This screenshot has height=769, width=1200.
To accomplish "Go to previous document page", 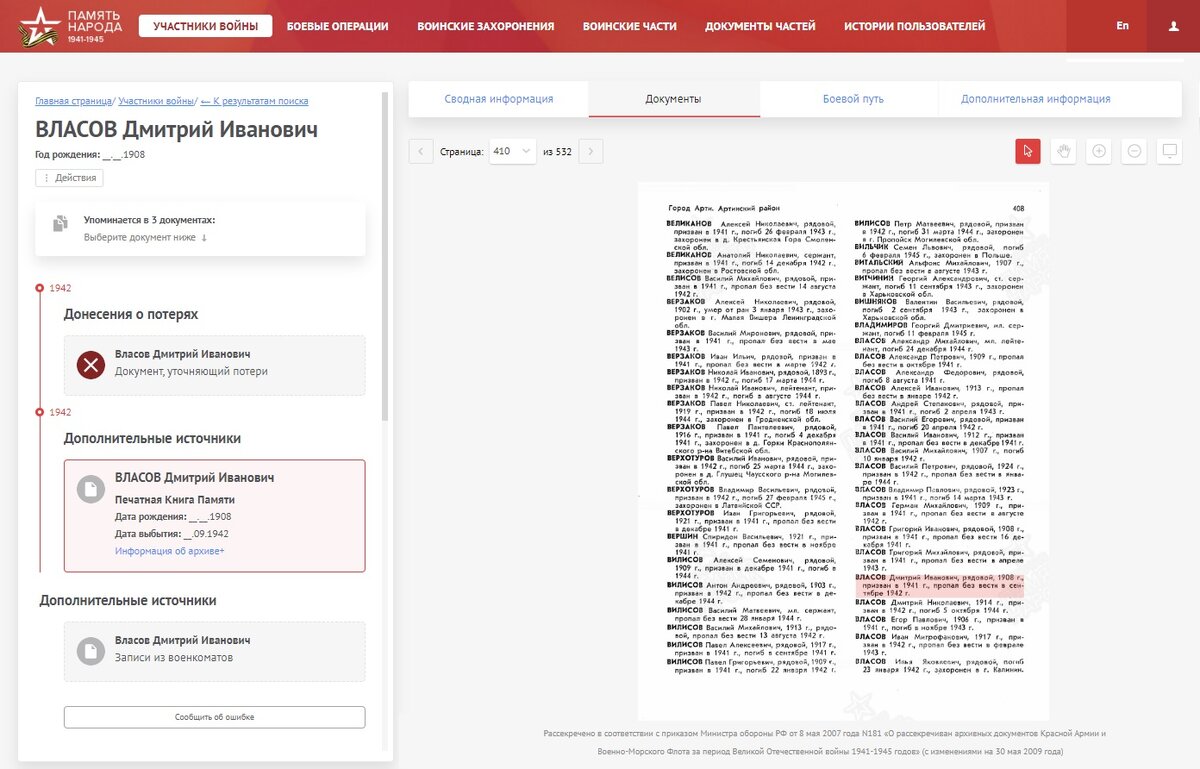I will coord(421,151).
